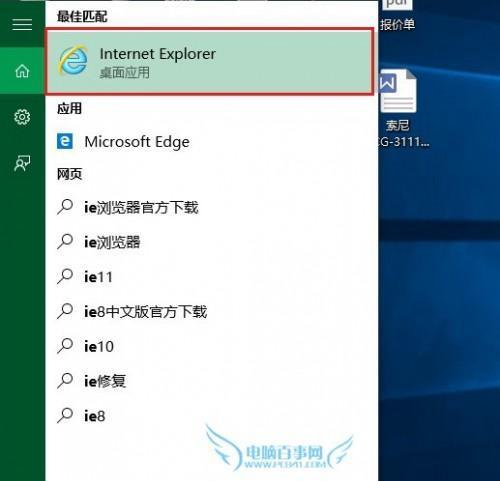Launch Internet Explorer best match result

[209, 61]
